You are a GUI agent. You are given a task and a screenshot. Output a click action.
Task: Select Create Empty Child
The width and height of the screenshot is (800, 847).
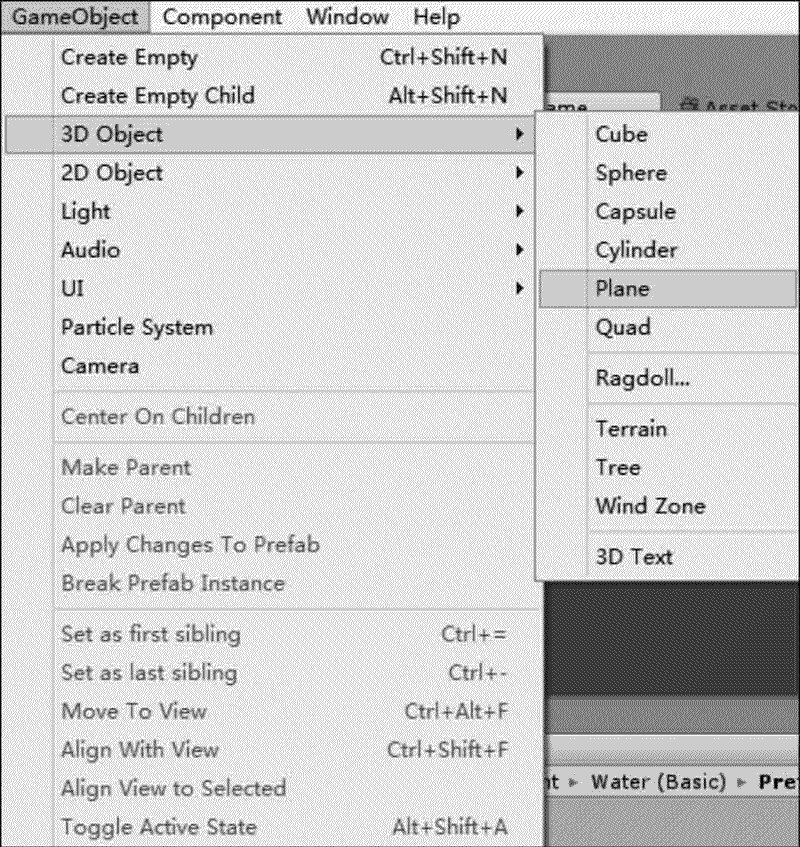pos(158,96)
